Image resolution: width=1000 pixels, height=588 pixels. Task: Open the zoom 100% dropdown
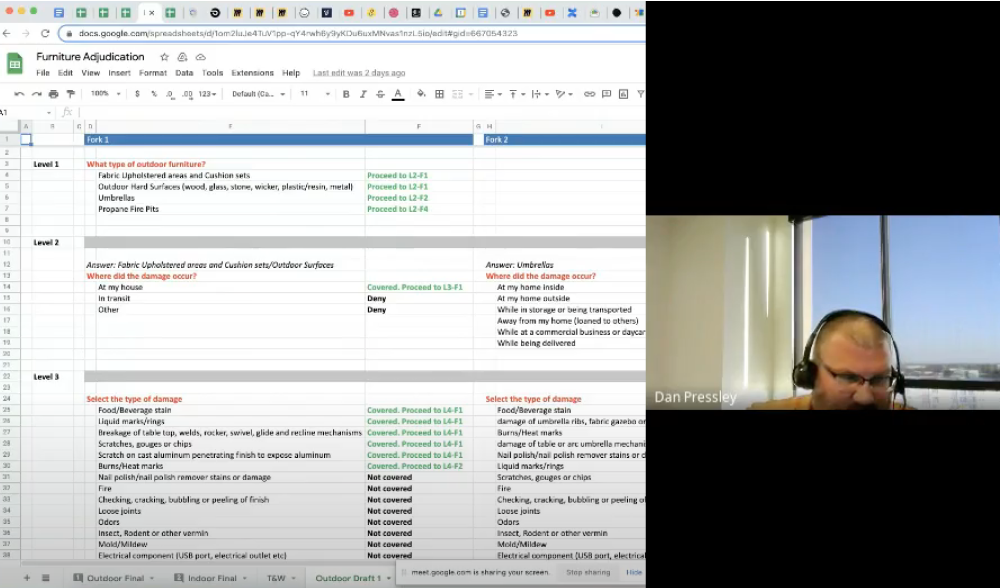tap(105, 94)
